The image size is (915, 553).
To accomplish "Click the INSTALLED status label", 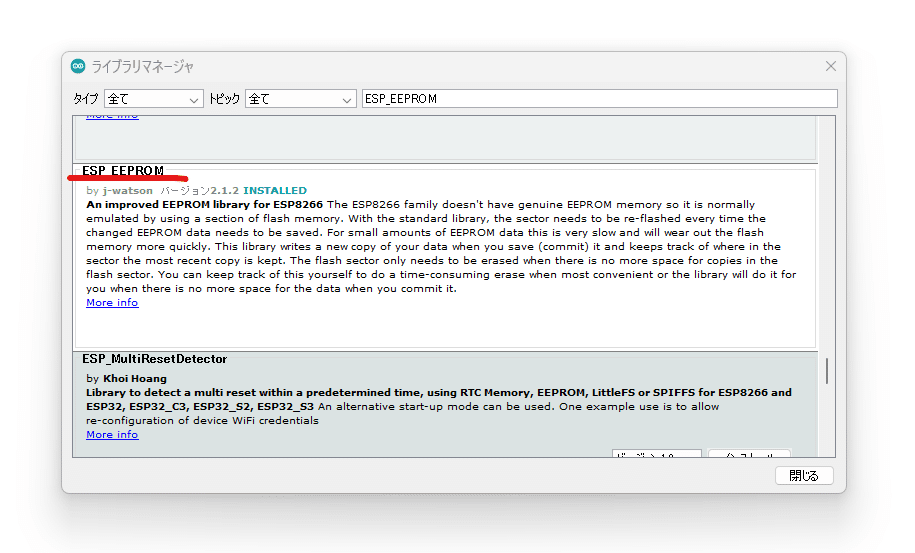I will [275, 191].
